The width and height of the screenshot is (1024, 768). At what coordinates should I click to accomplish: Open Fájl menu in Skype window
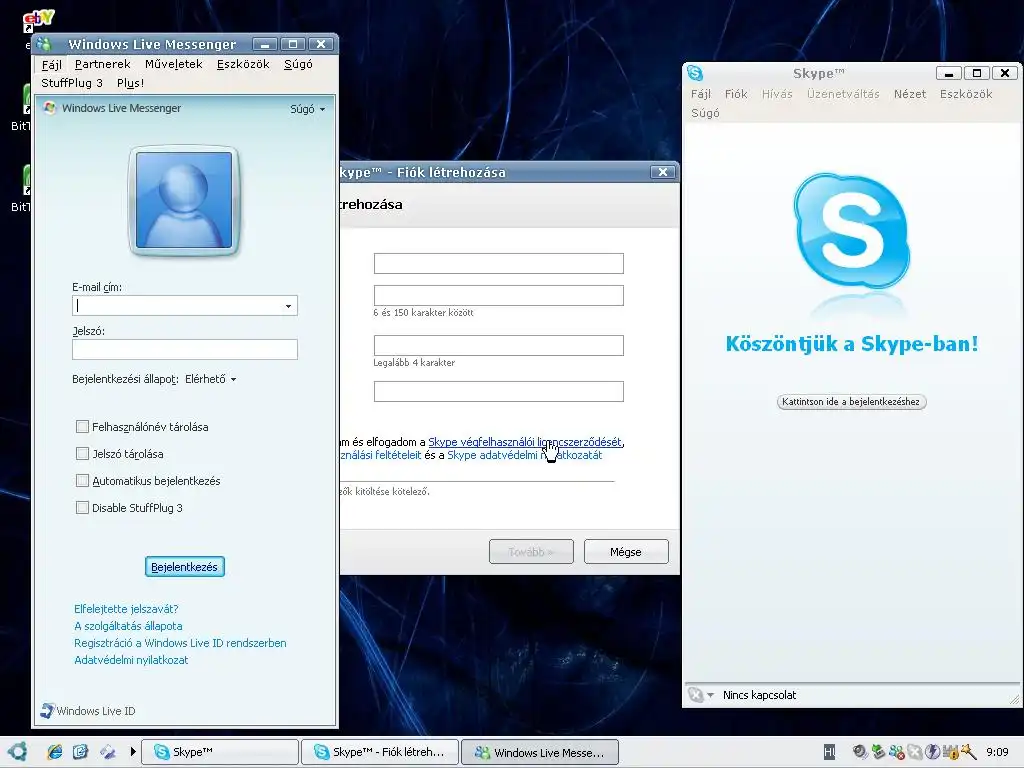tap(701, 94)
